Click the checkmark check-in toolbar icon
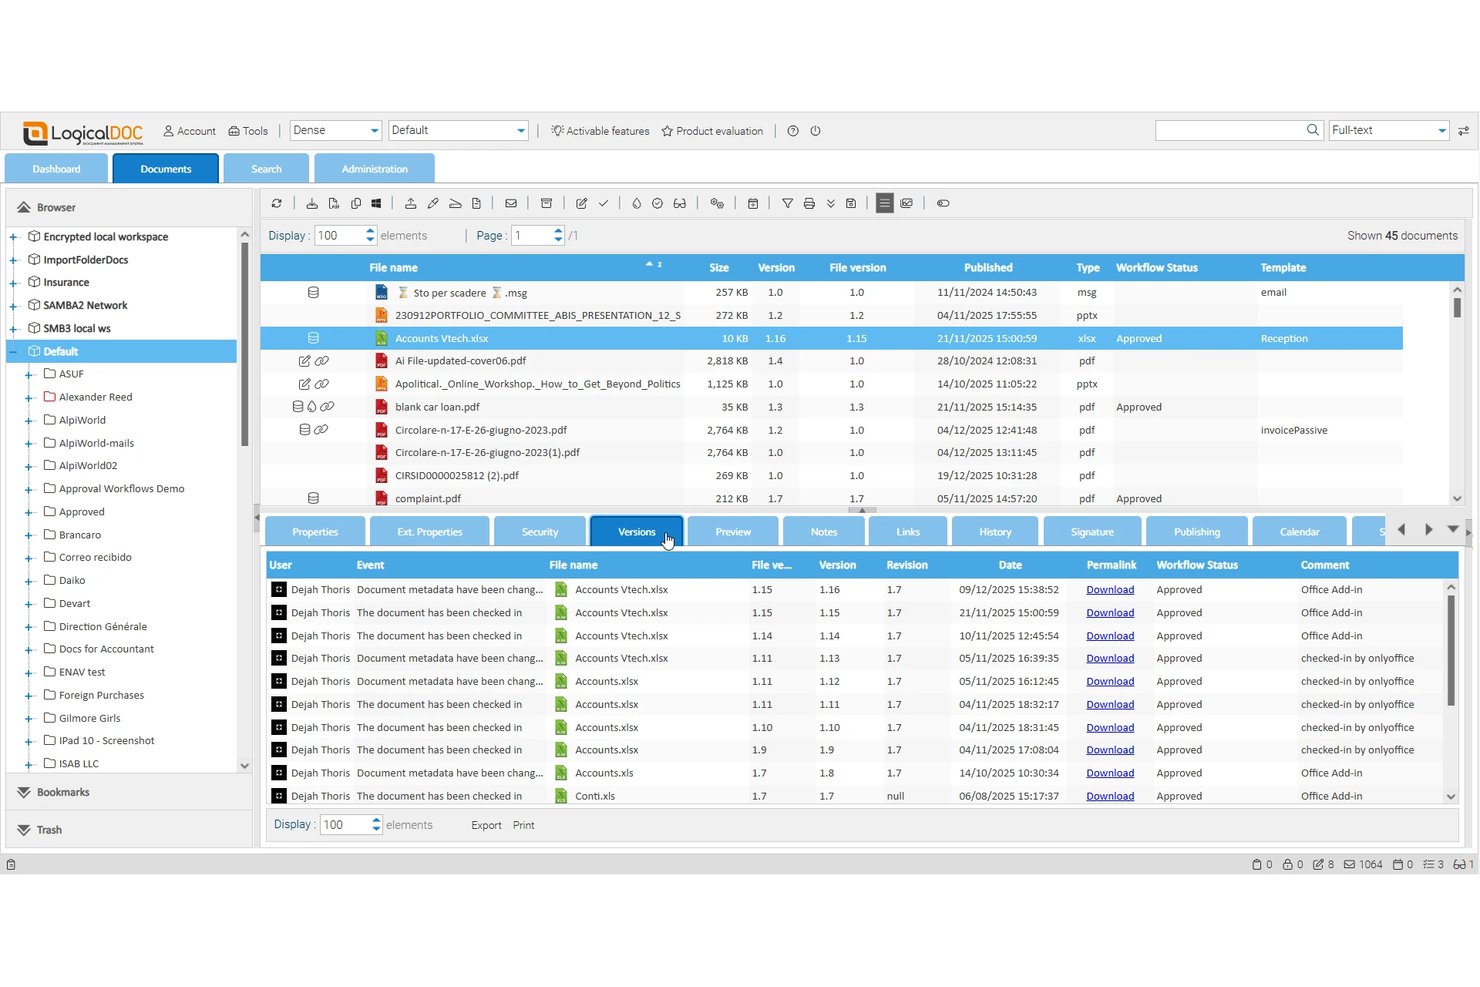 [603, 203]
